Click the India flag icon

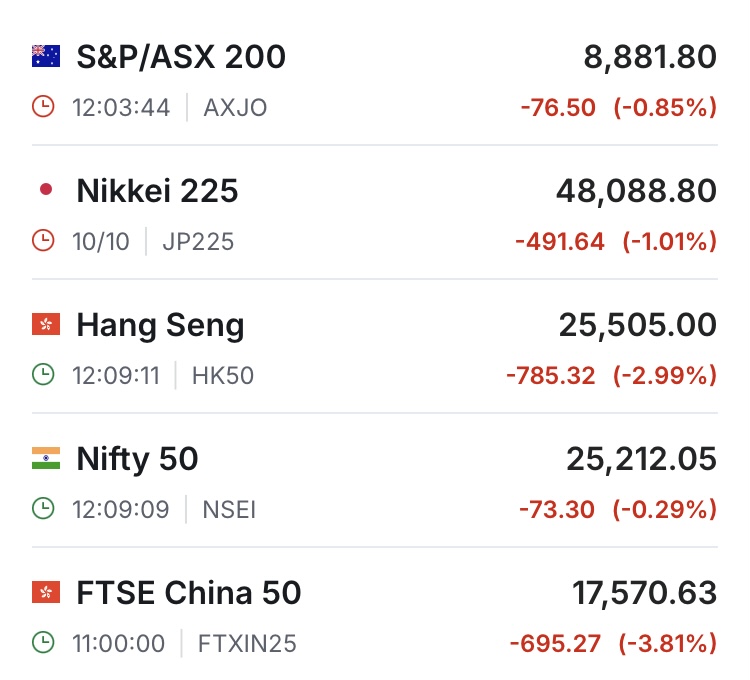(46, 458)
